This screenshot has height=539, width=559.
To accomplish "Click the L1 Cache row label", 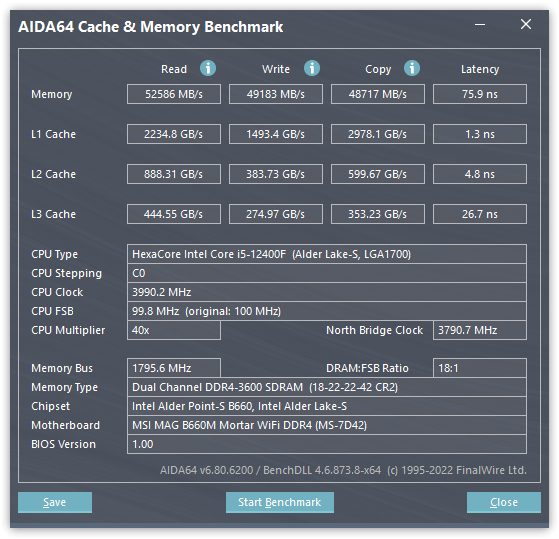I will pos(53,134).
